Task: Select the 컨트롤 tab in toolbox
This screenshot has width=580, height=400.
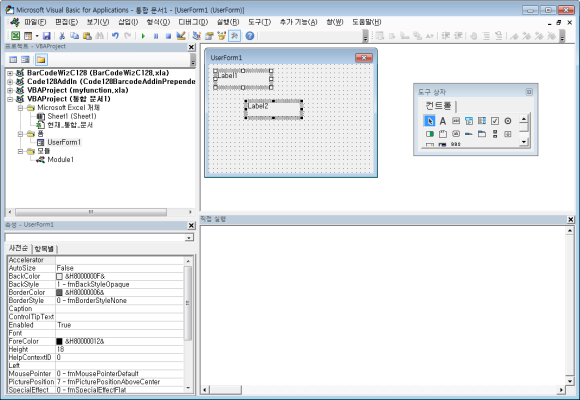Action: pyautogui.click(x=438, y=106)
